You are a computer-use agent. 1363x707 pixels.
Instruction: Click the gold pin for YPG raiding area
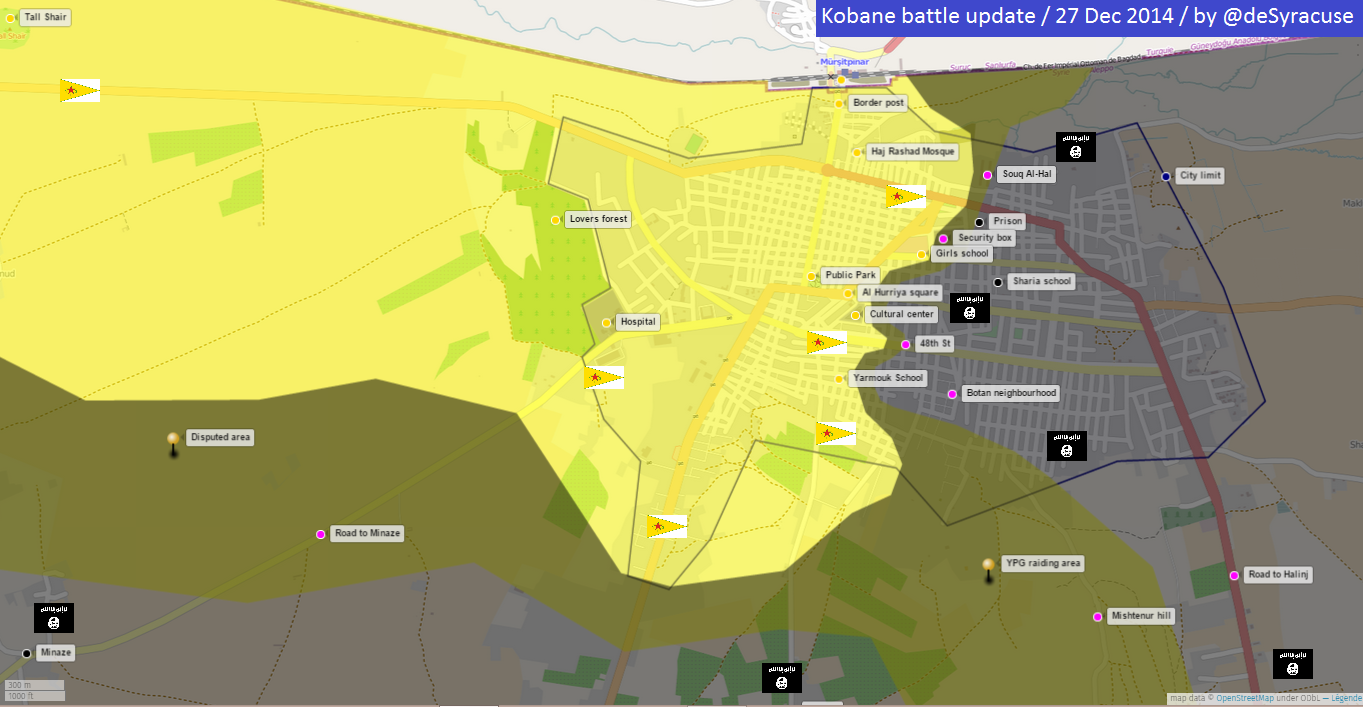point(989,570)
